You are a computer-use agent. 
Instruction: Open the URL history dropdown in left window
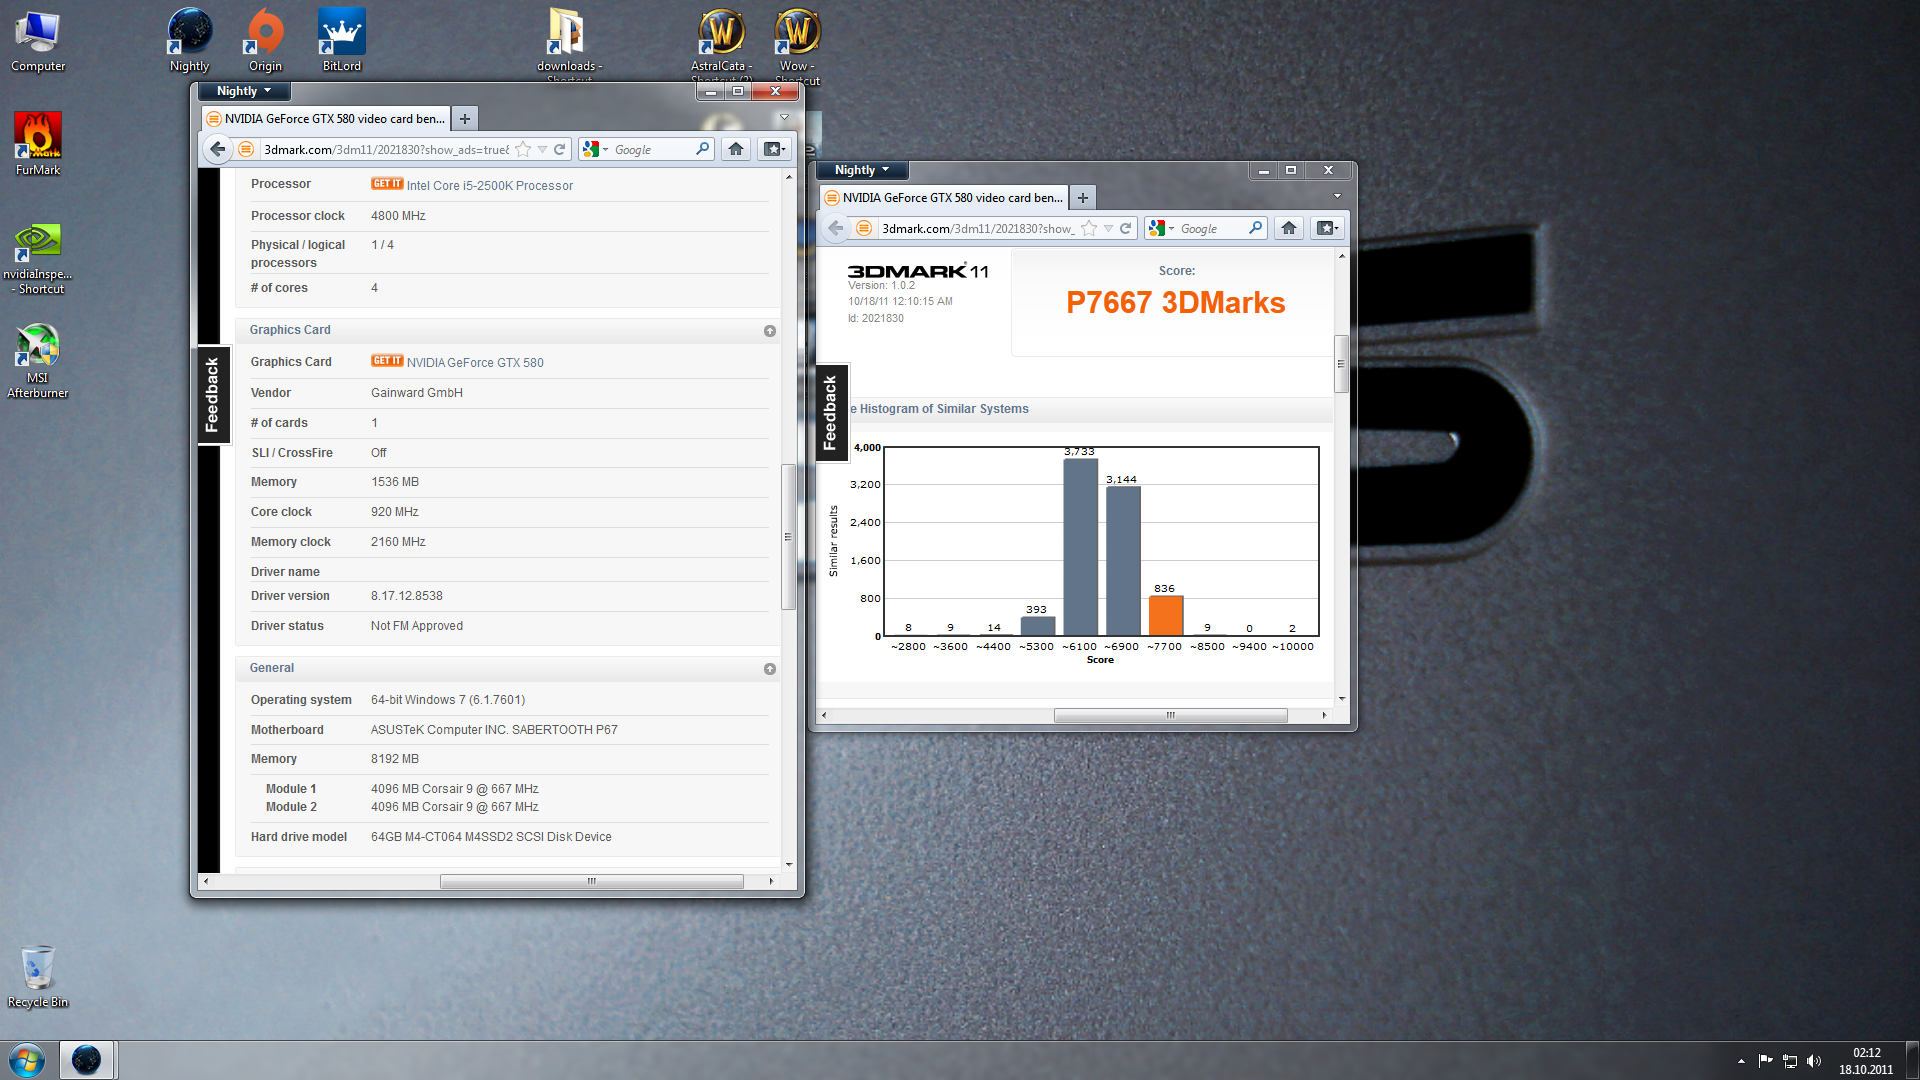[542, 149]
